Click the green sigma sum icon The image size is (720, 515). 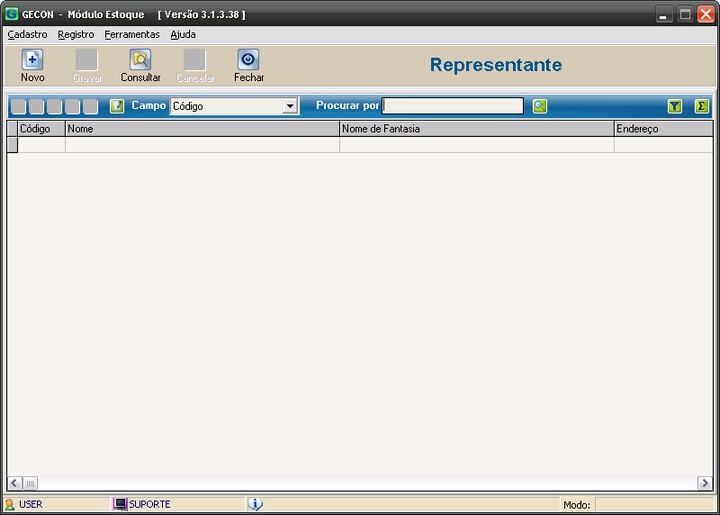click(x=701, y=106)
